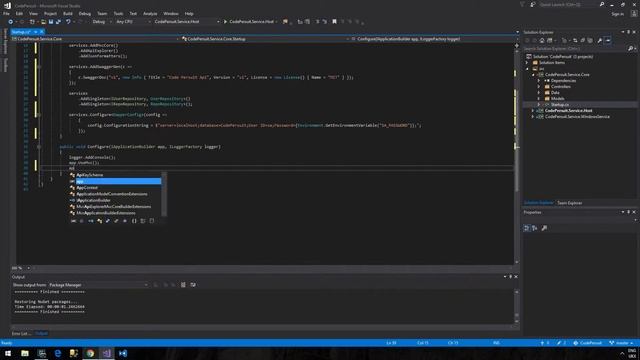
Task: Open the CodePersuit.Service.Core.Startup type dropdown
Action: click(x=265, y=39)
